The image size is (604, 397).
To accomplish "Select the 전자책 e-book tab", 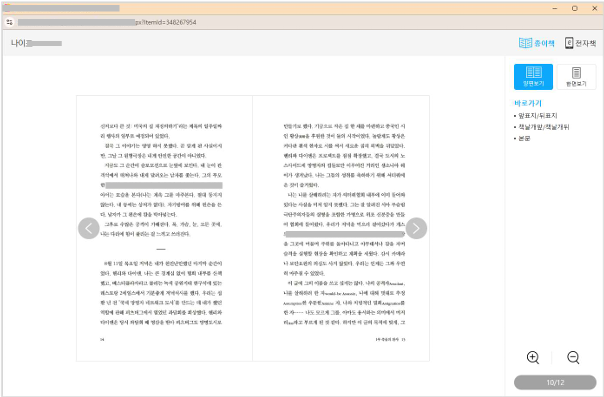I will [581, 43].
